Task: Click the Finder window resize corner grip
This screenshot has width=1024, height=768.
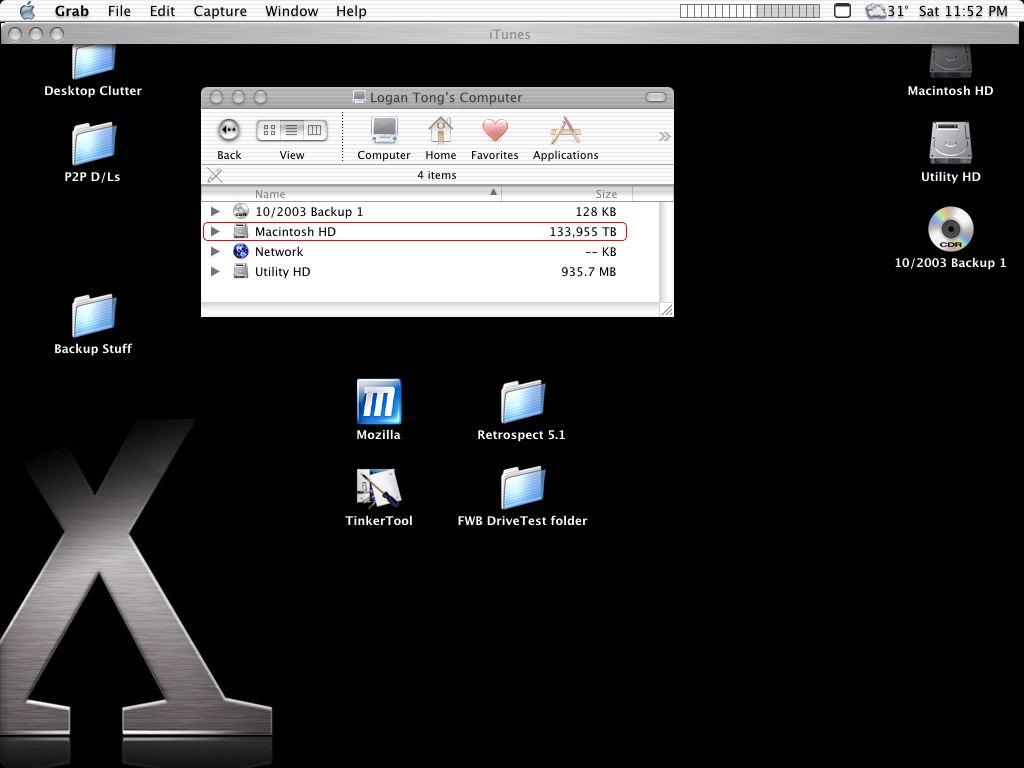Action: 667,310
